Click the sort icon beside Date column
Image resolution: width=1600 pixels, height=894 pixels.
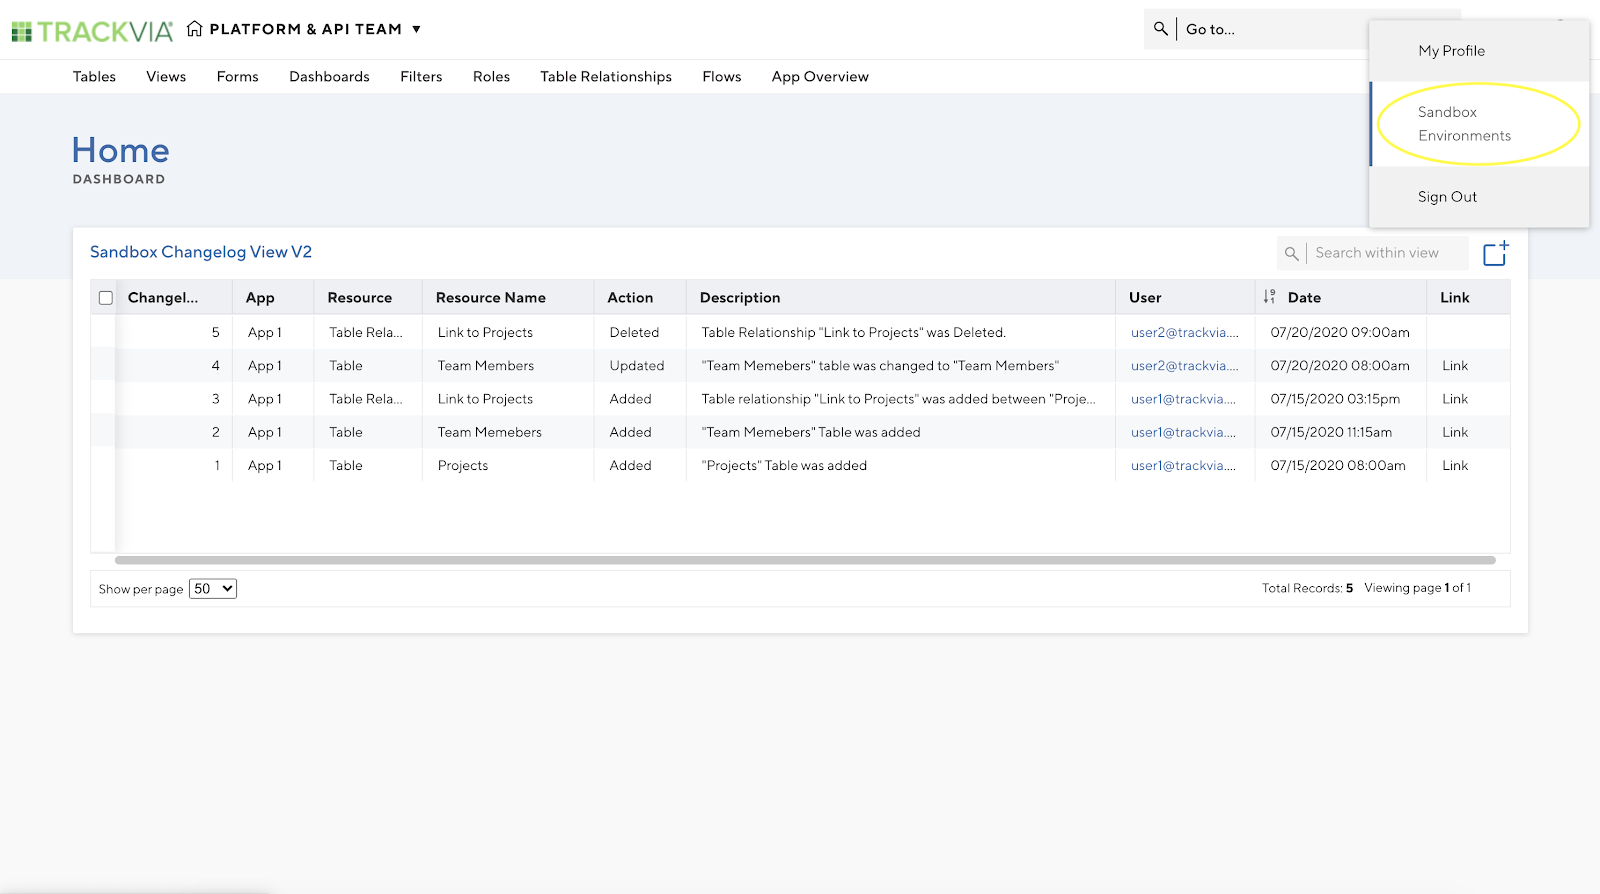click(x=1269, y=297)
